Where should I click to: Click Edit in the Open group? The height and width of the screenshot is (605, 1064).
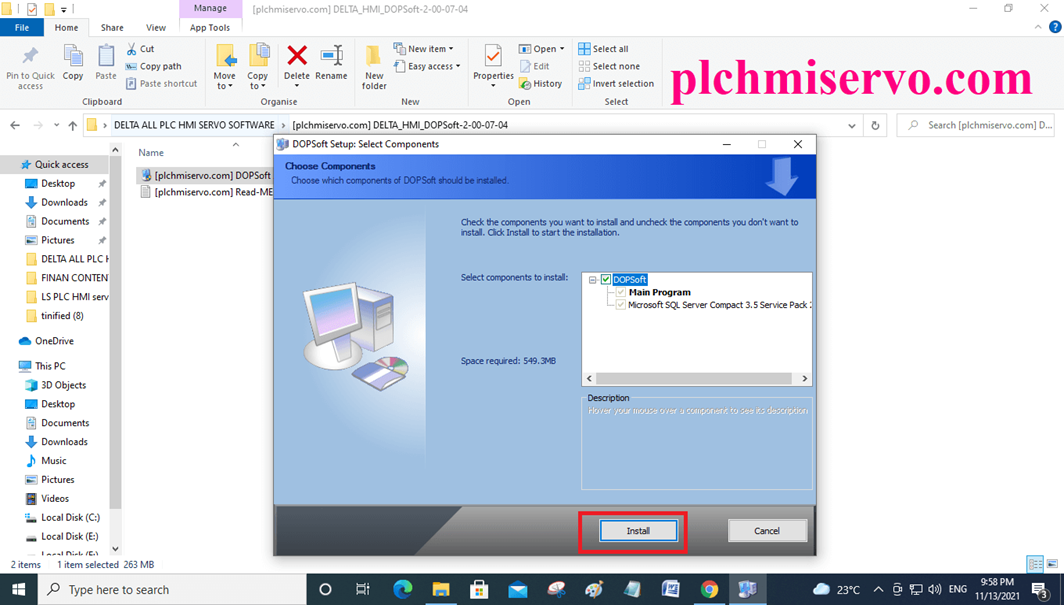click(535, 66)
